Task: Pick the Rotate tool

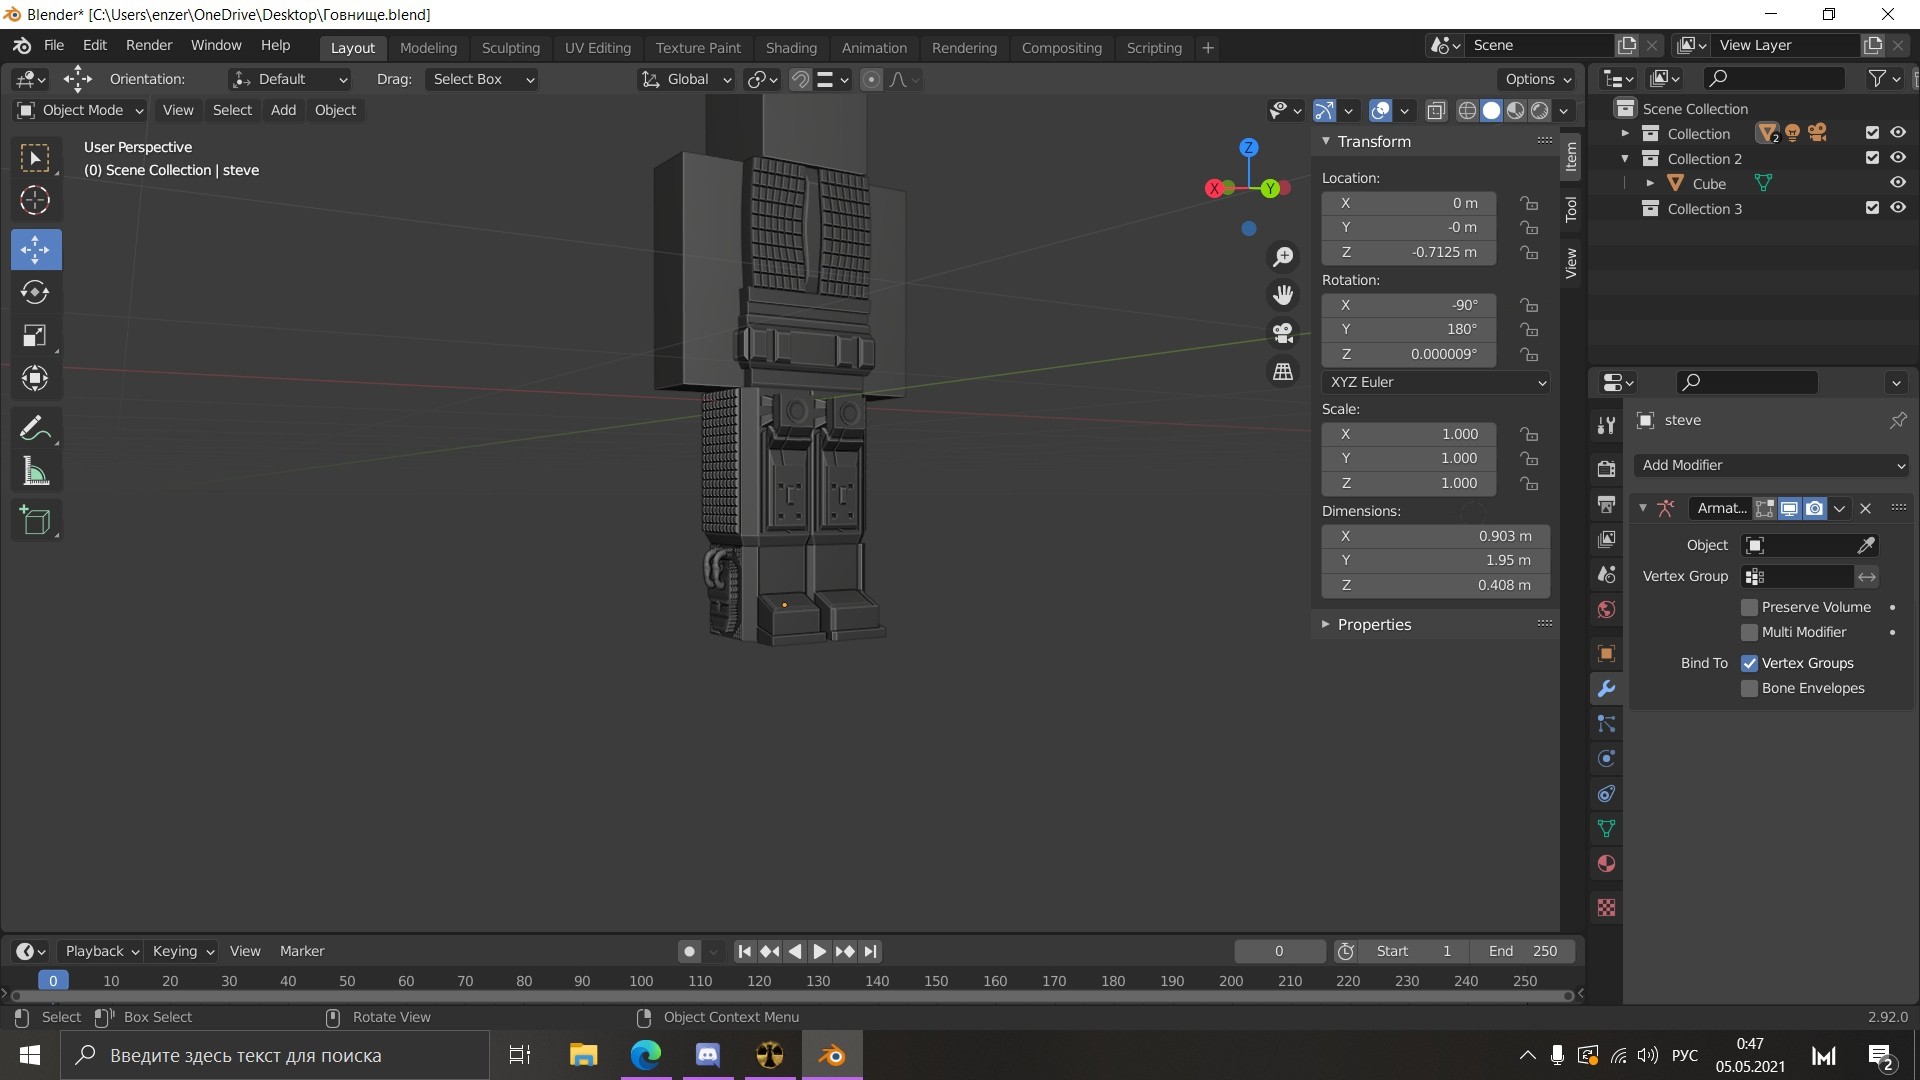Action: click(36, 292)
